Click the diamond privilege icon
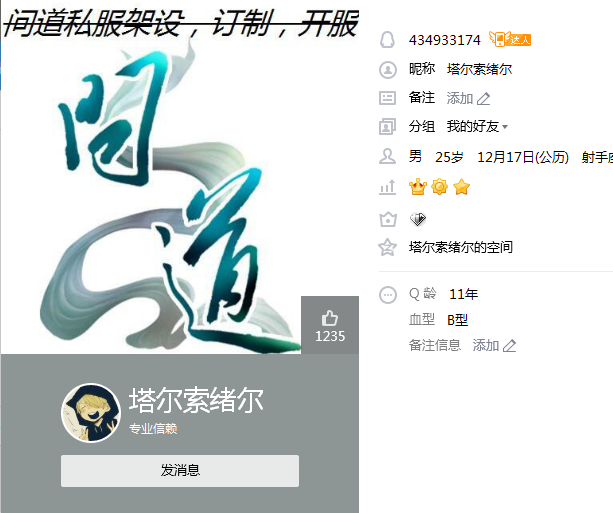The height and width of the screenshot is (513, 613). [418, 219]
